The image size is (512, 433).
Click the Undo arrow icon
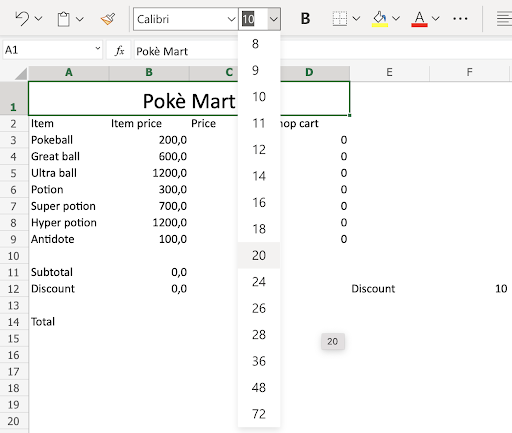[22, 18]
